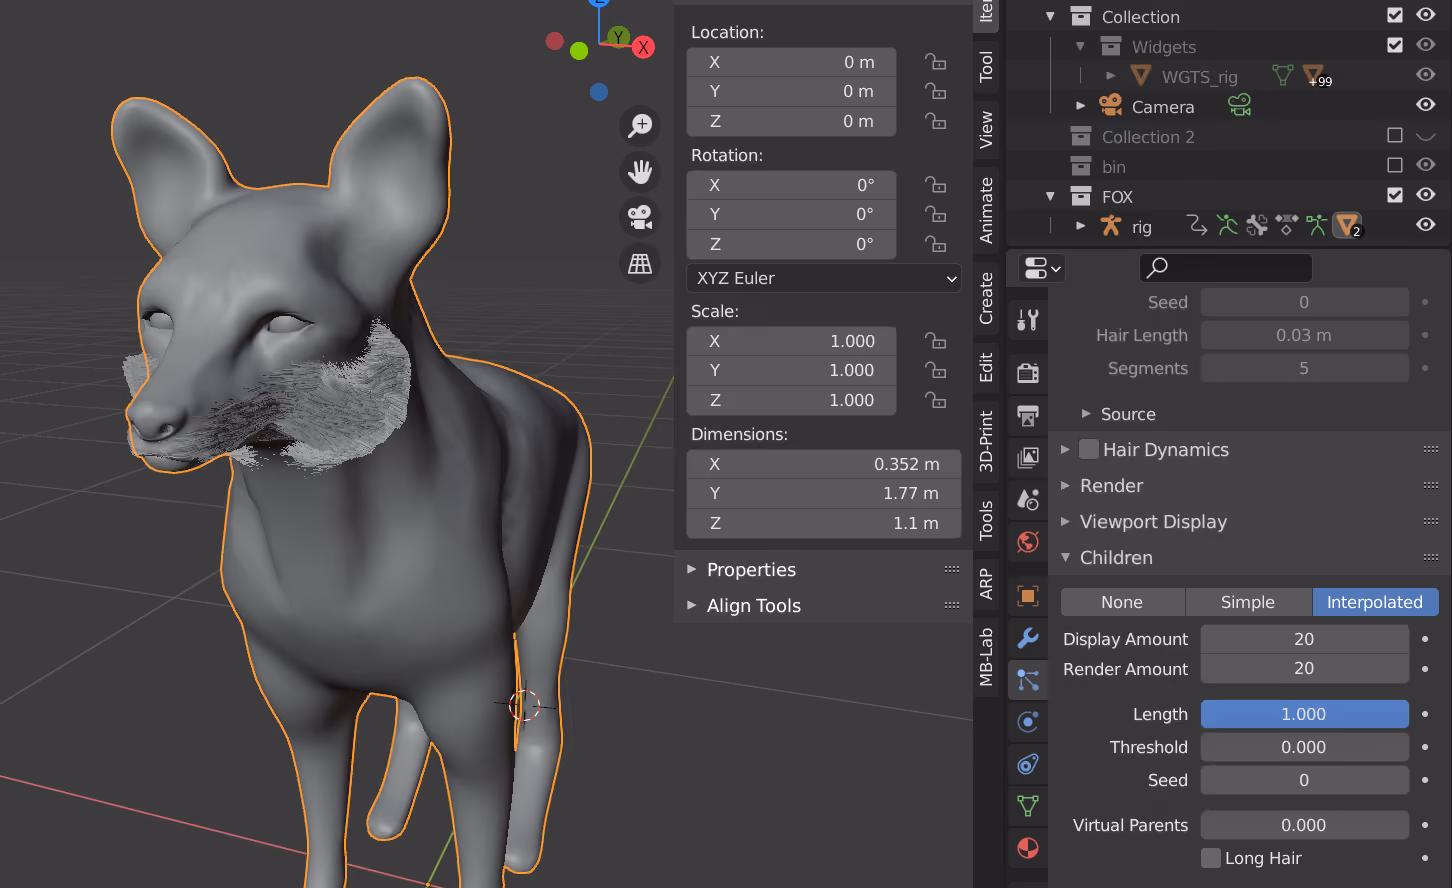The image size is (1452, 888).
Task: Hide the Camera object in viewport
Action: (1426, 105)
